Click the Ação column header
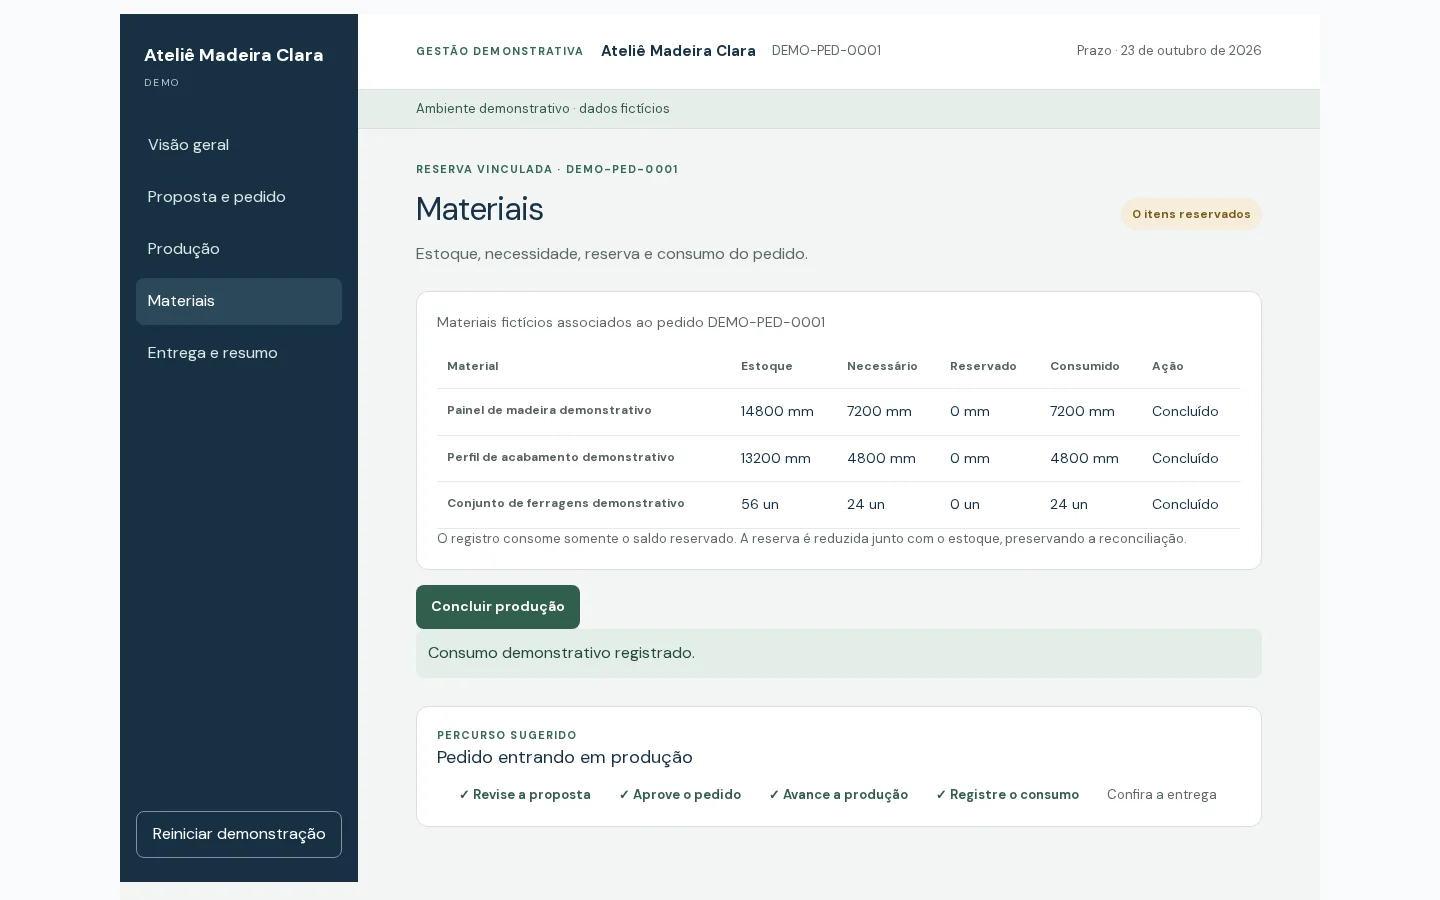The height and width of the screenshot is (900, 1440). pos(1168,367)
